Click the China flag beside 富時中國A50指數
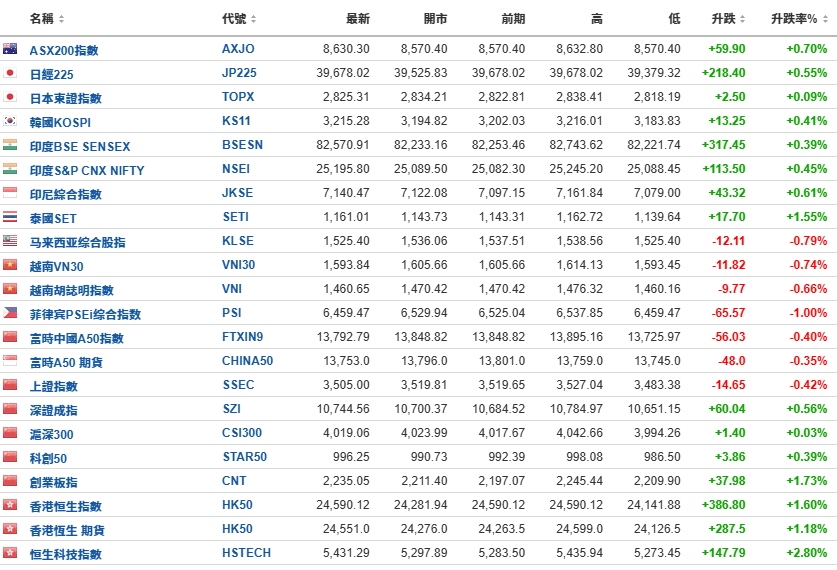This screenshot has width=837, height=570. [x=10, y=337]
